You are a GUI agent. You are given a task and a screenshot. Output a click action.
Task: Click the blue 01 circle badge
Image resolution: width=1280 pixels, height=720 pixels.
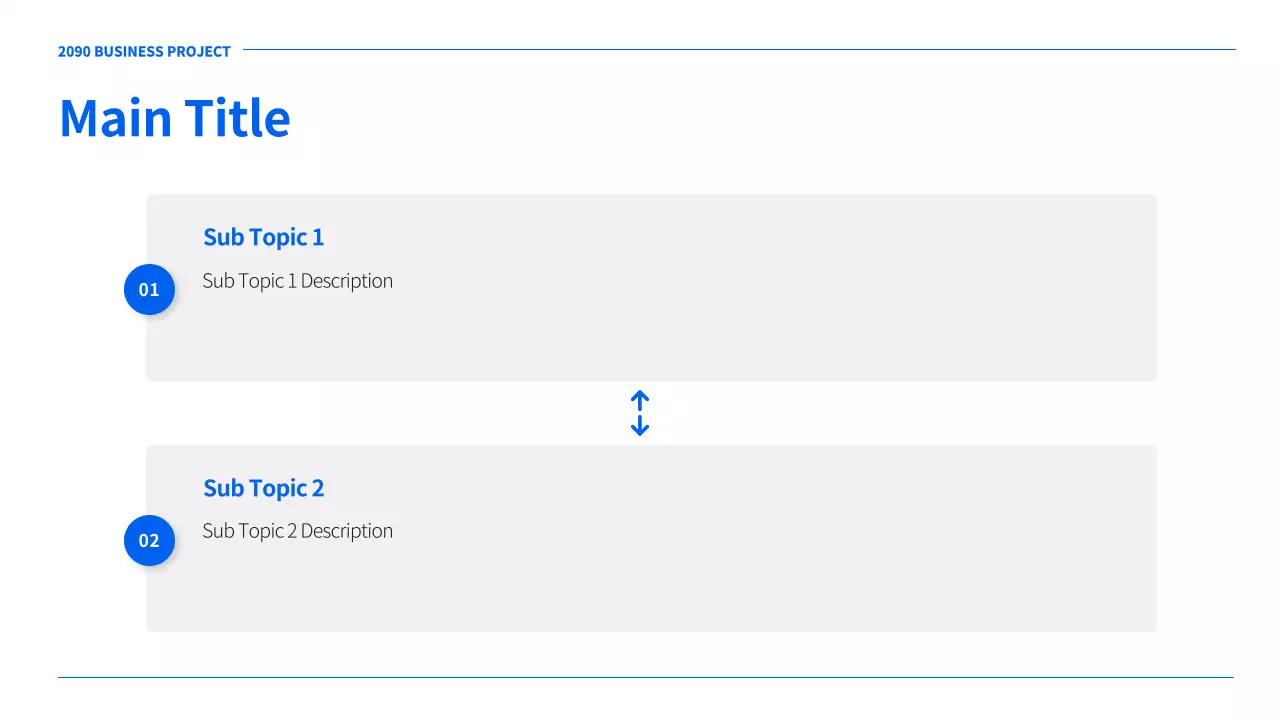coord(149,290)
